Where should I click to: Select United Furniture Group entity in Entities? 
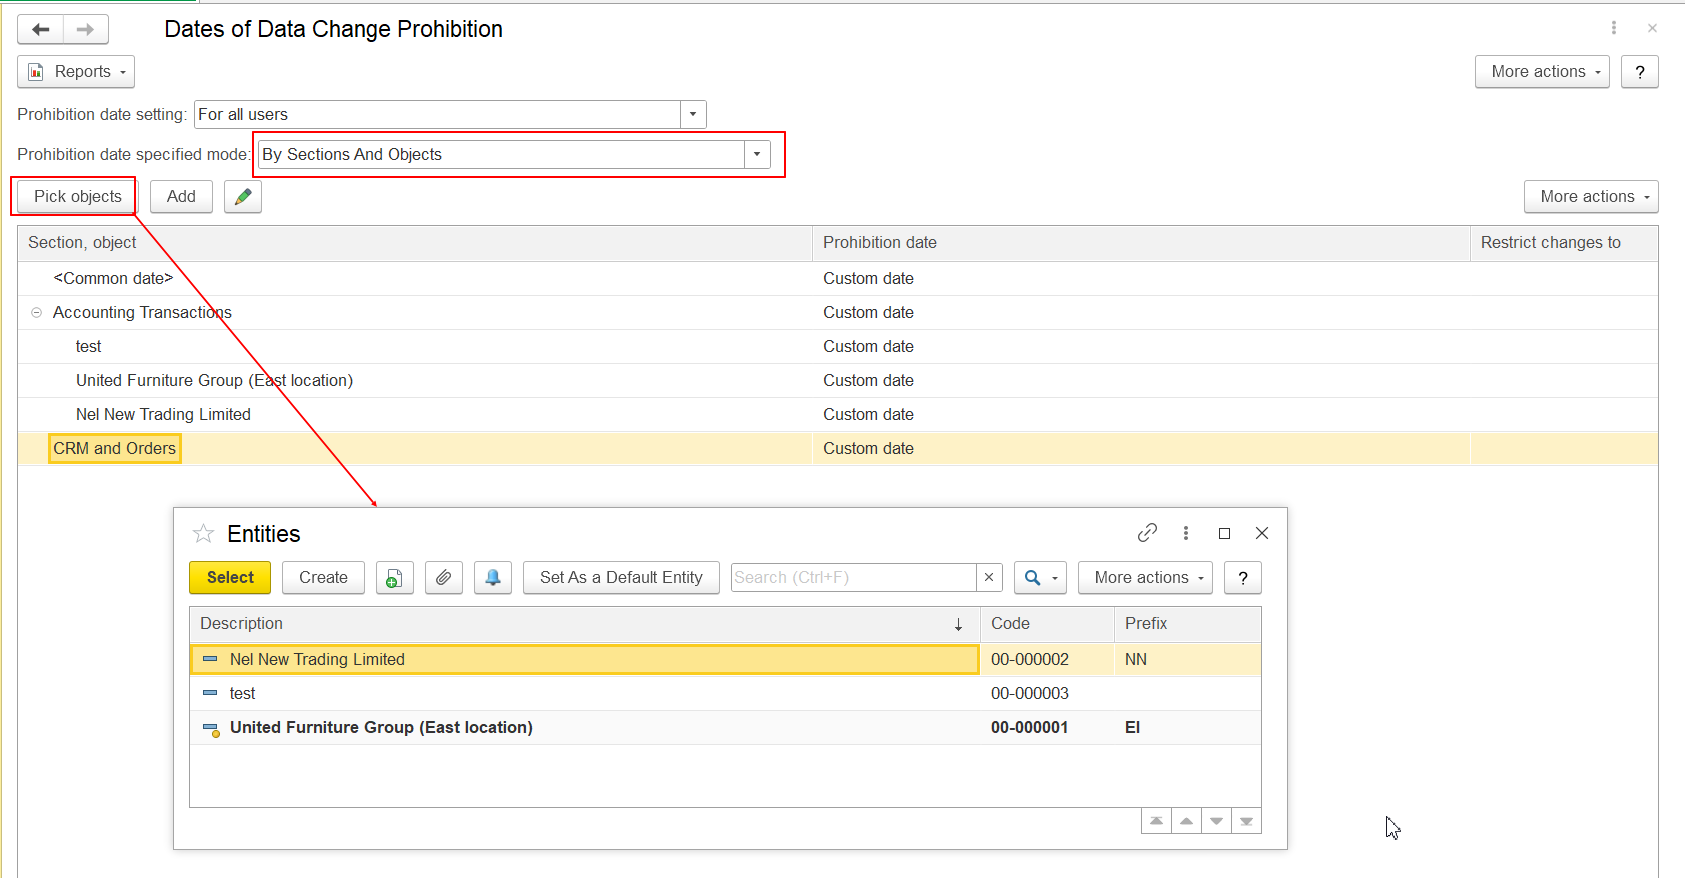click(725, 728)
